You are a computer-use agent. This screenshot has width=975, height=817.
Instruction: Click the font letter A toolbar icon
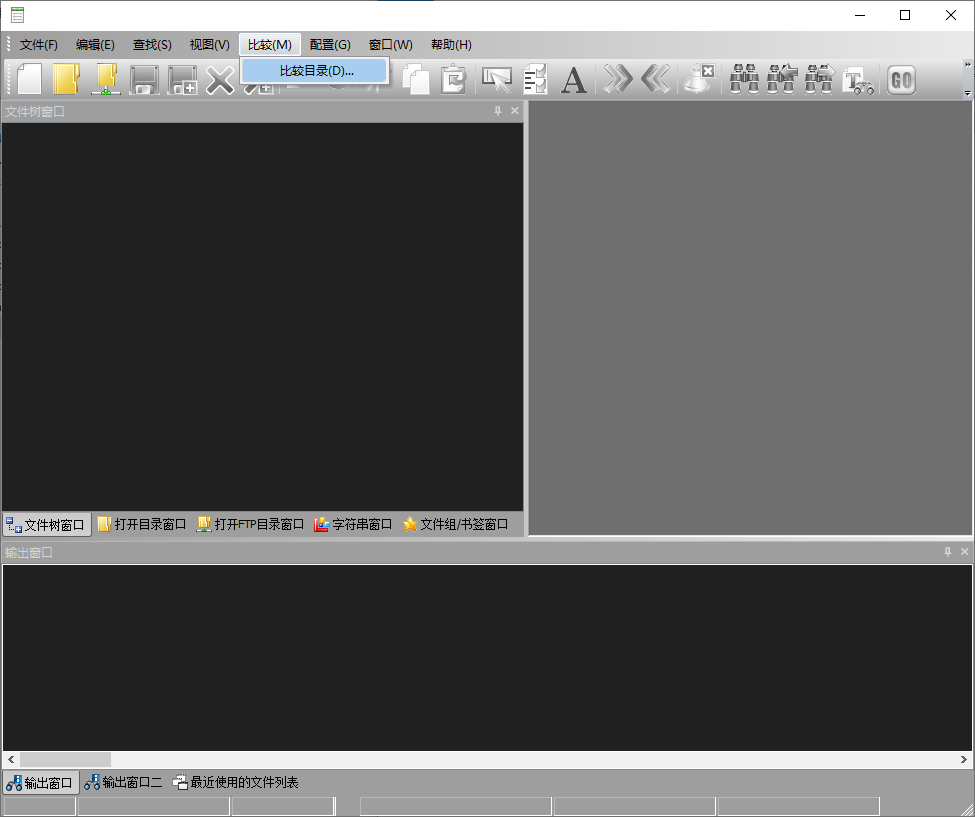[x=573, y=79]
